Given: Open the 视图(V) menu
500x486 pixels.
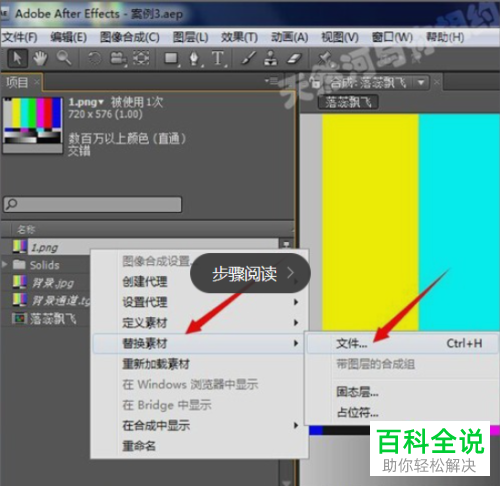Looking at the screenshot, I should click(x=340, y=37).
